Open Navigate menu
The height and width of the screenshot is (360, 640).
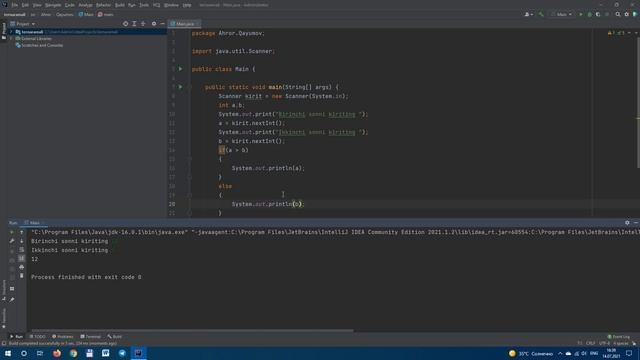(x=53, y=5)
